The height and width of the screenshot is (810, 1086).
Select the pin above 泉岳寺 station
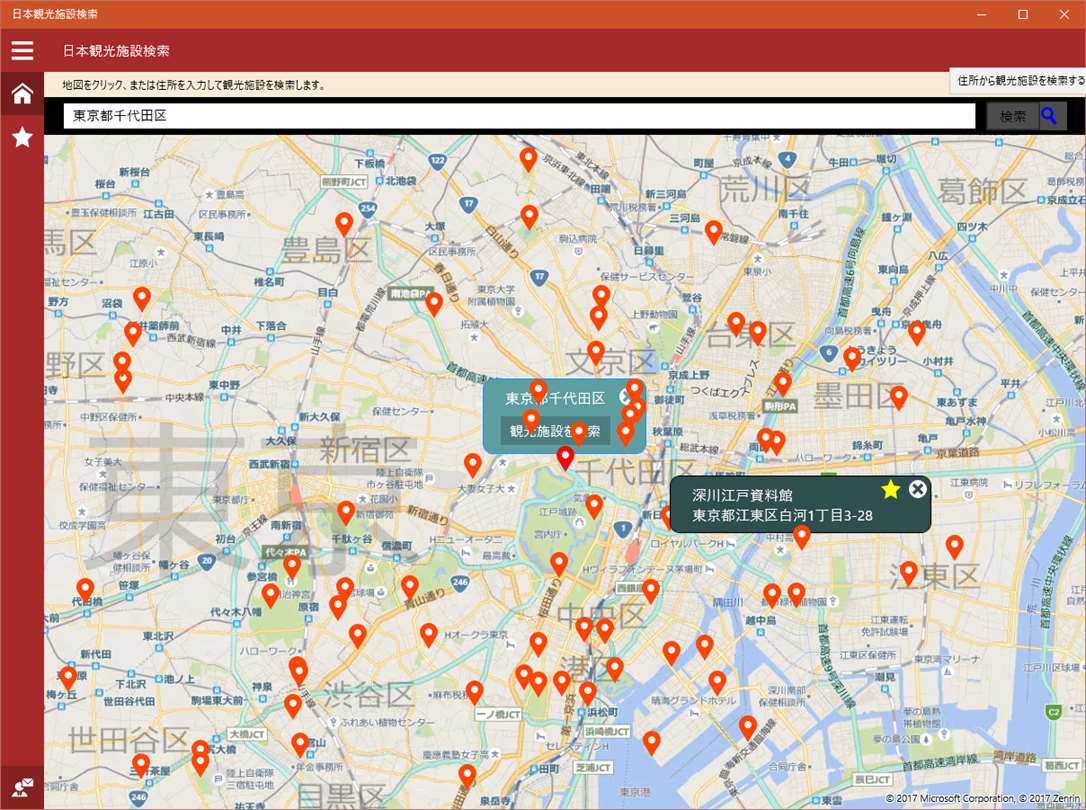point(468,775)
